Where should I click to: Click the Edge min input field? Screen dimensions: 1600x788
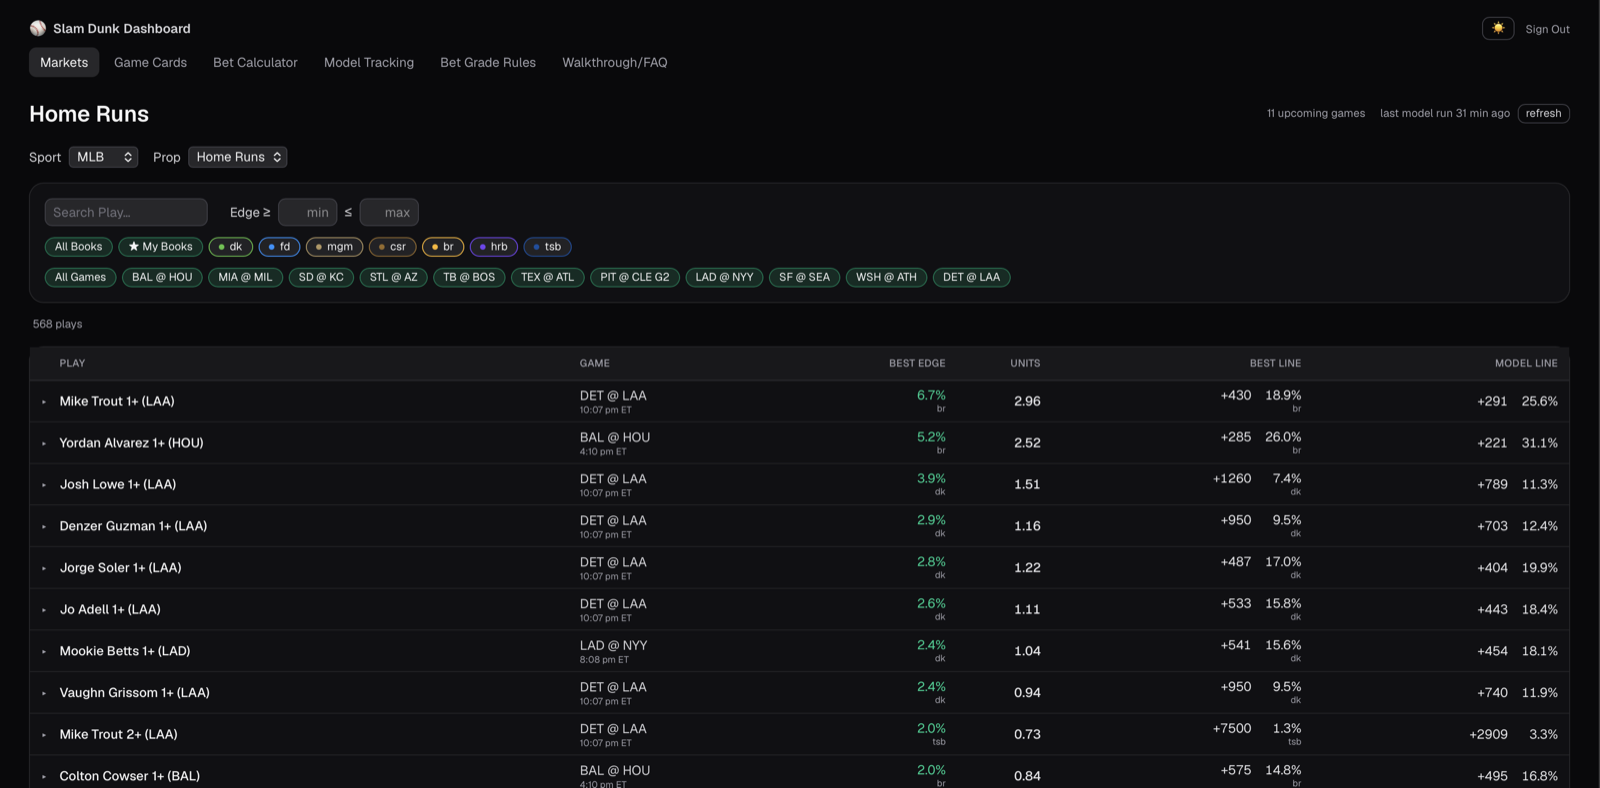[x=307, y=212]
